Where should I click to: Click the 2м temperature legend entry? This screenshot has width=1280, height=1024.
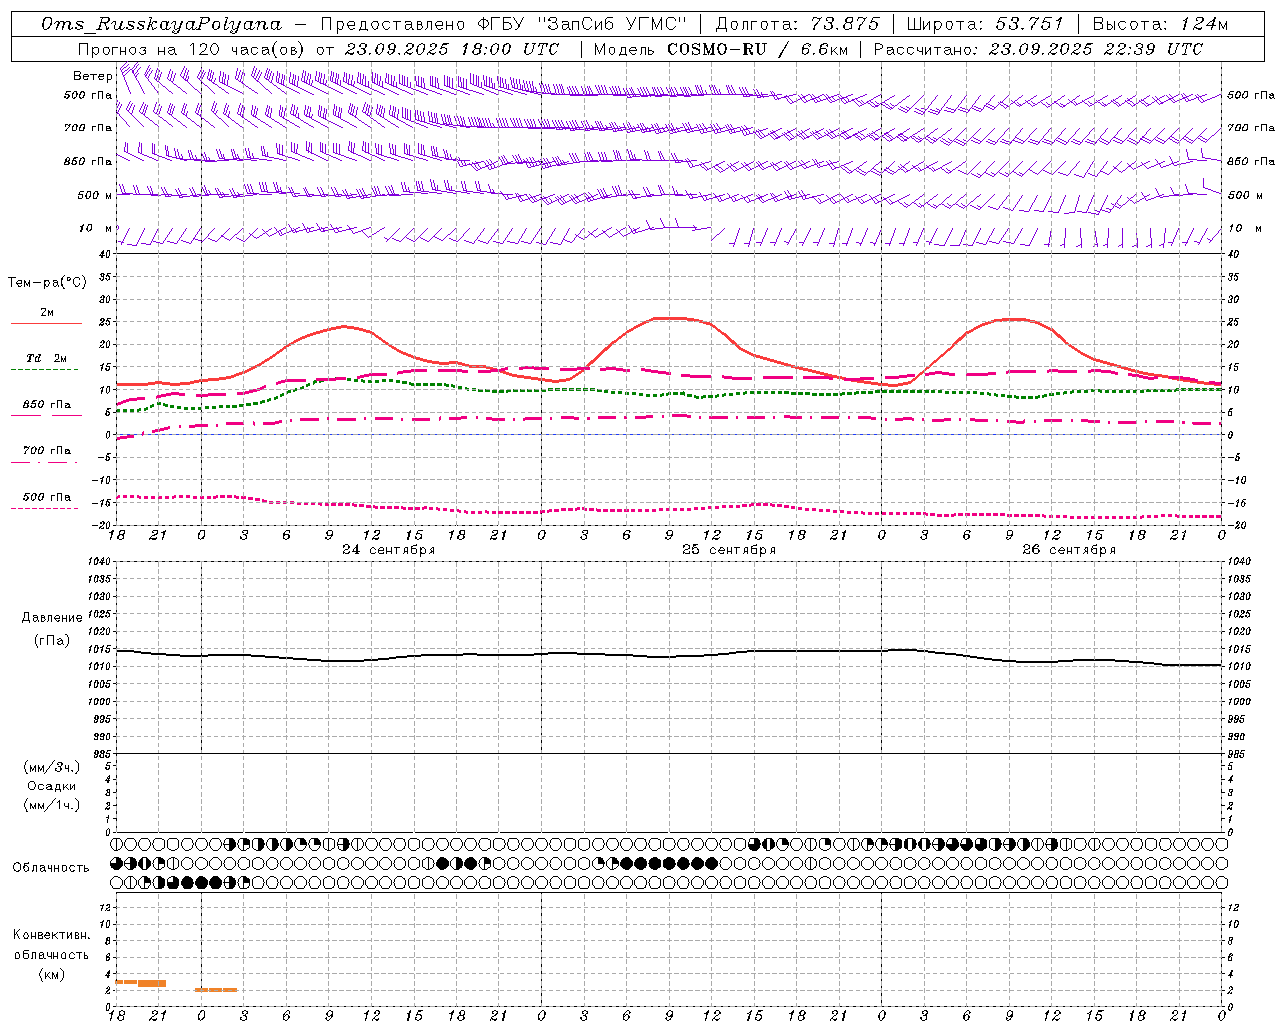click(47, 313)
